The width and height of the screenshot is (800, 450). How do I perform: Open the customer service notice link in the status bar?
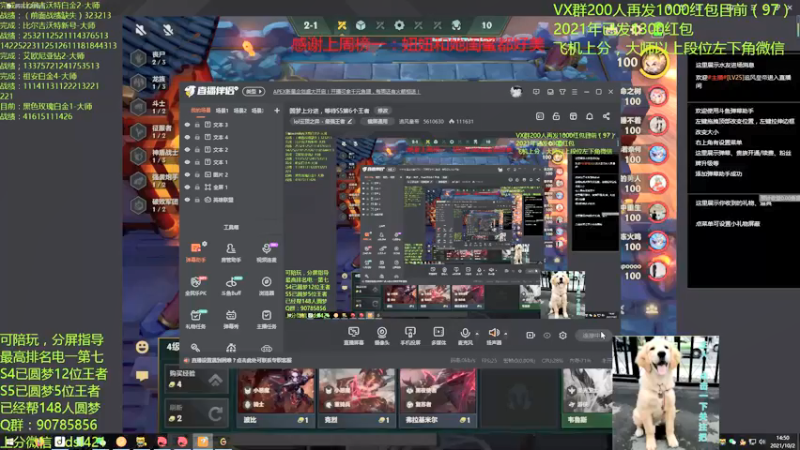(240, 360)
